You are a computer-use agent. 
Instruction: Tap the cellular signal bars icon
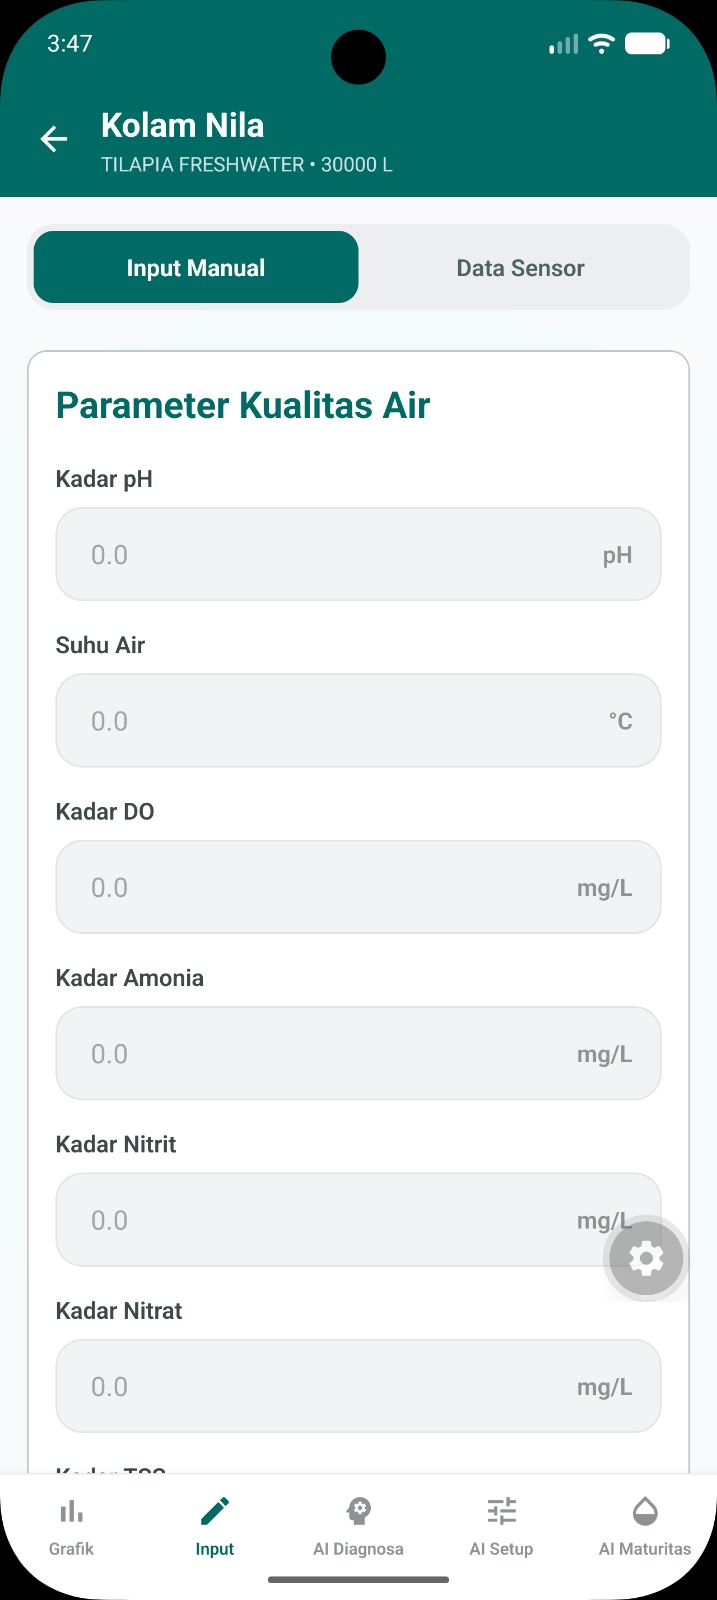[564, 44]
